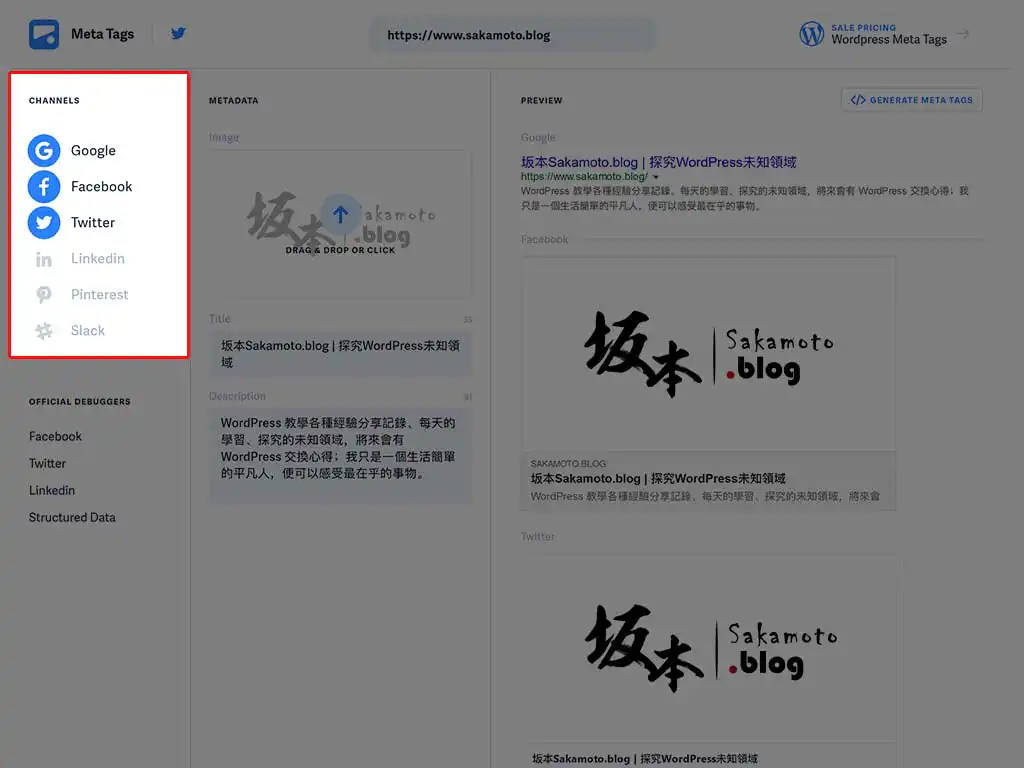Enable the Pinterest channel icon

[x=44, y=295]
